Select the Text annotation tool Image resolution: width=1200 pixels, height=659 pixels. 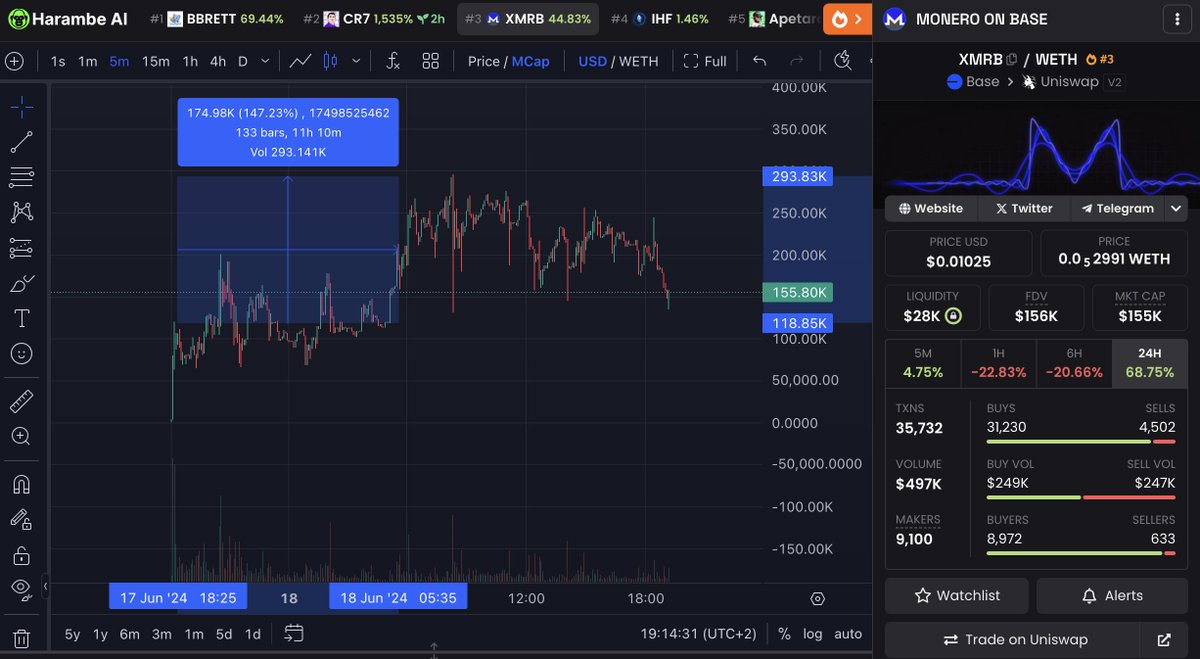(x=21, y=319)
